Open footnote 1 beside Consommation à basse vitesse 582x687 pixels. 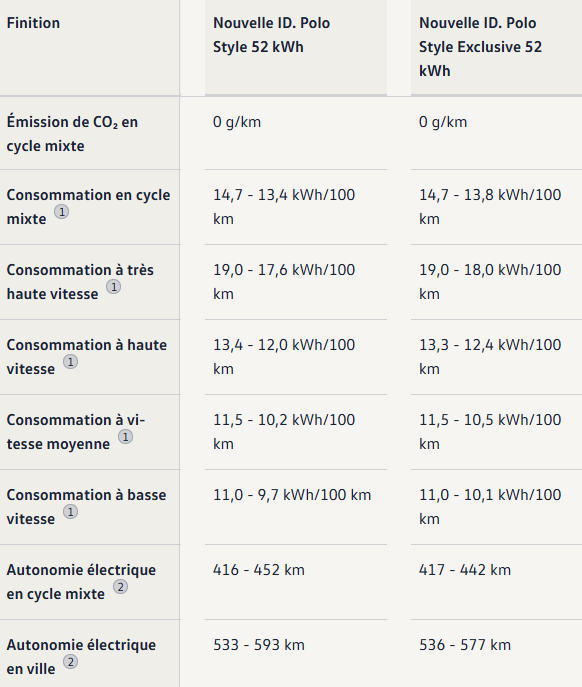coord(71,512)
